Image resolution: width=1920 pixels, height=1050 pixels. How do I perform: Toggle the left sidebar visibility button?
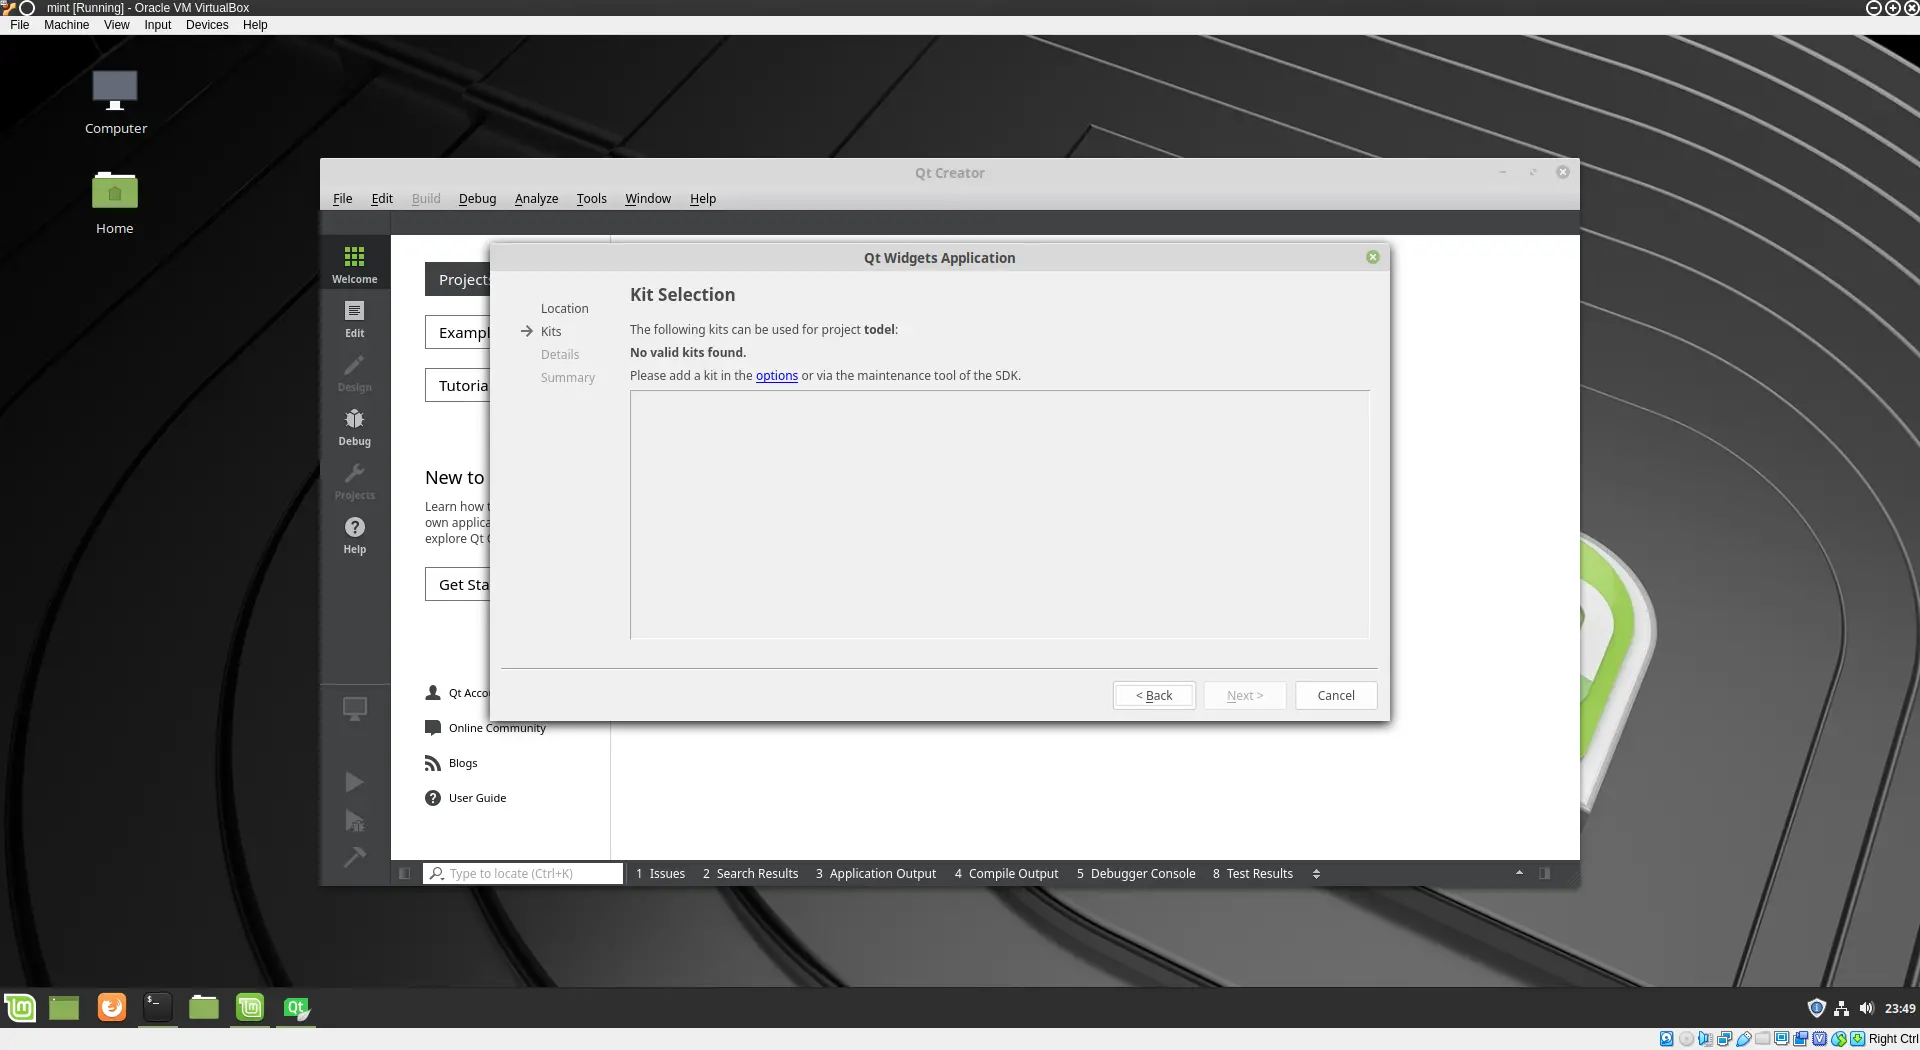[404, 874]
